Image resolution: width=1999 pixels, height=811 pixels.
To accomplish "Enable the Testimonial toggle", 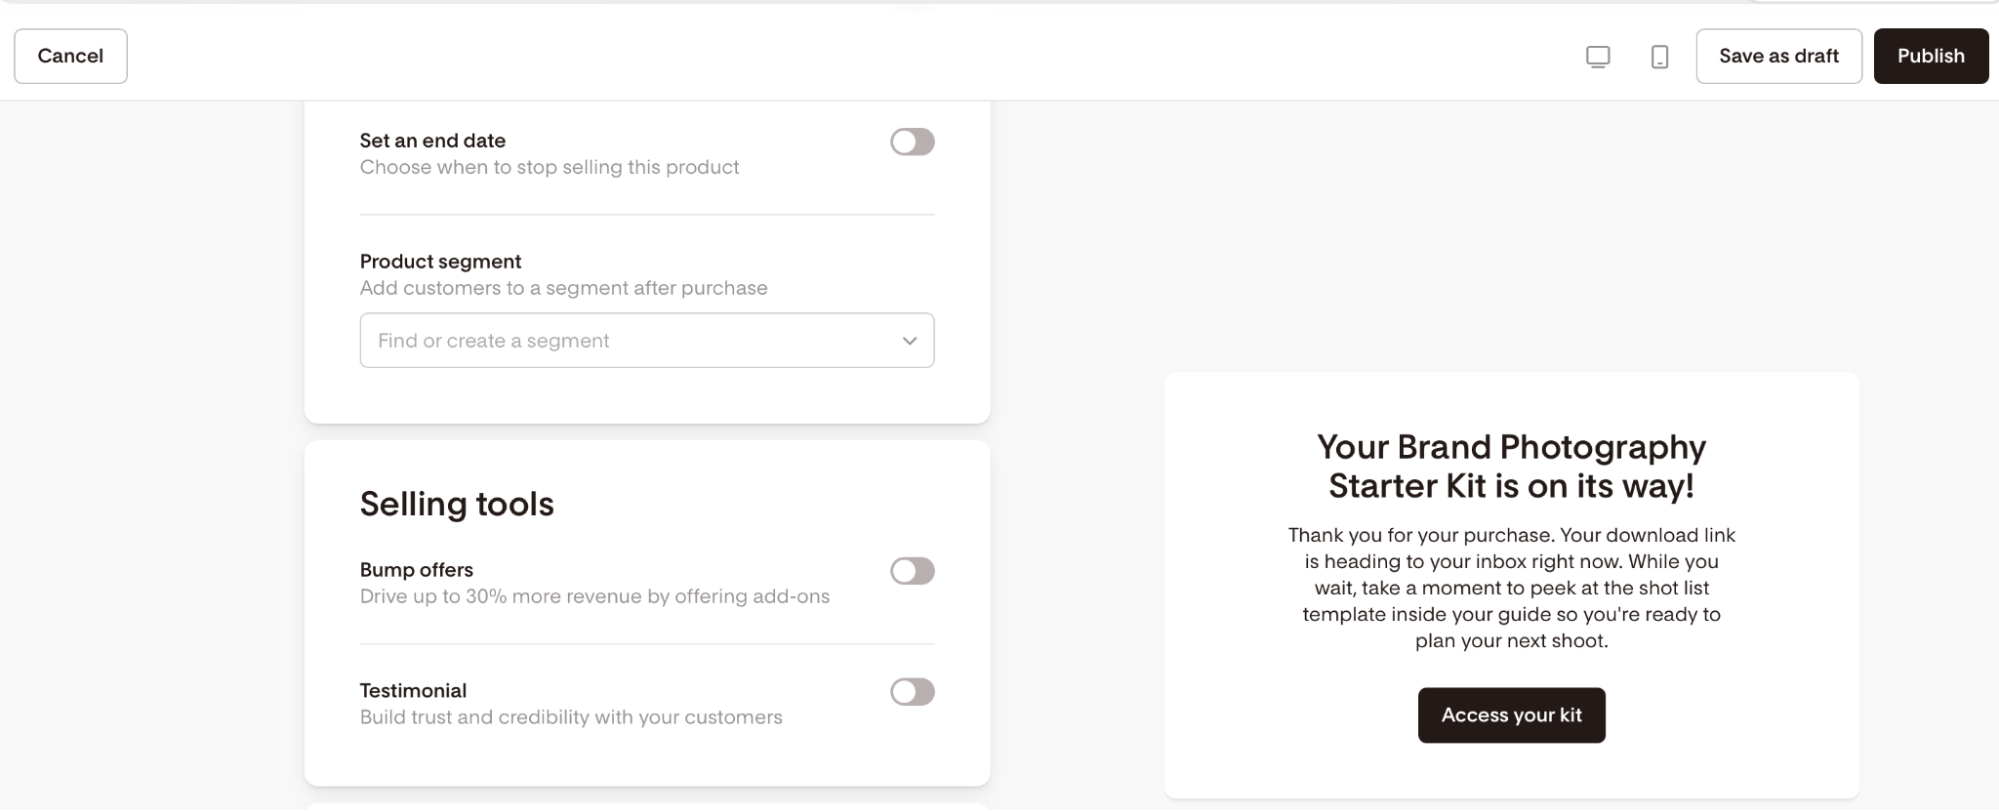I will click(x=912, y=692).
